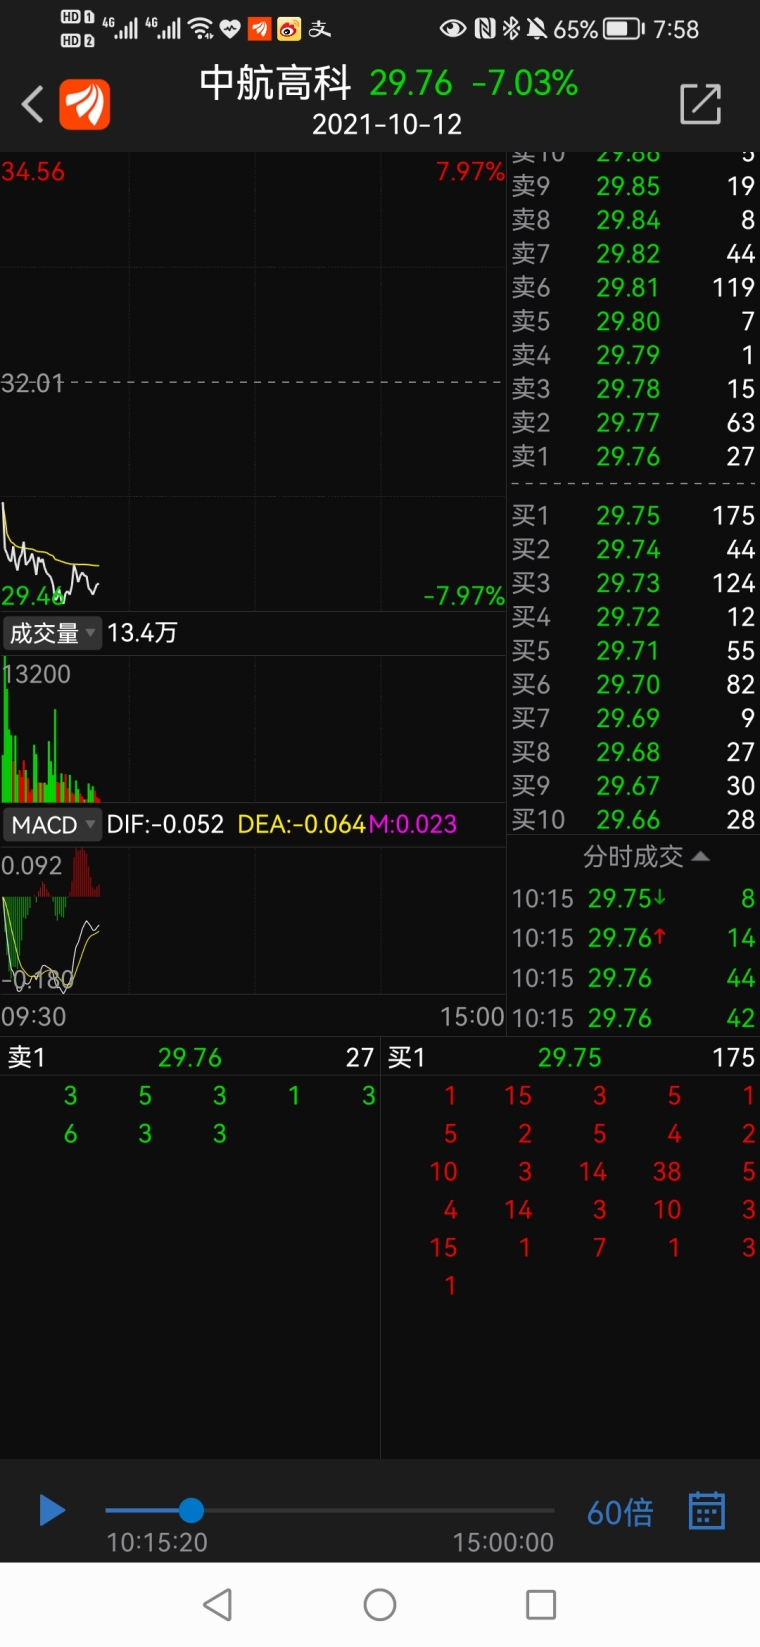Change the 60倍 playback speed
Image resolution: width=760 pixels, height=1647 pixels.
620,1512
